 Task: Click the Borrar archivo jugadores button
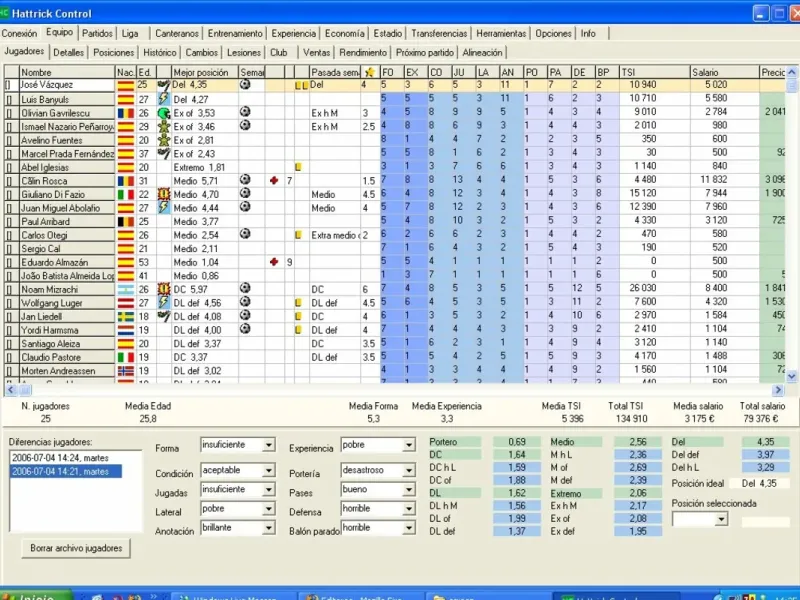click(x=76, y=548)
